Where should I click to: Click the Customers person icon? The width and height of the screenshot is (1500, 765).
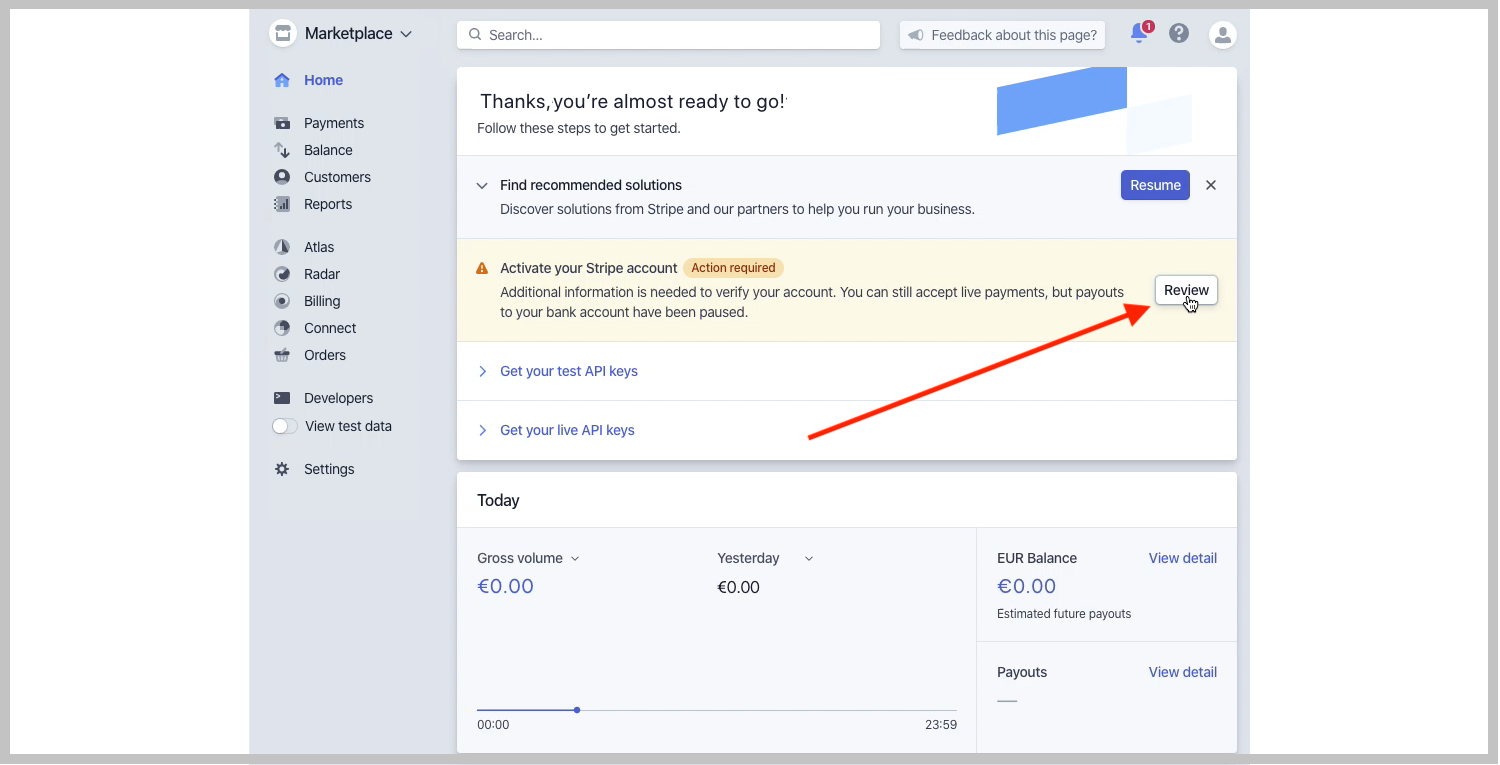tap(282, 177)
